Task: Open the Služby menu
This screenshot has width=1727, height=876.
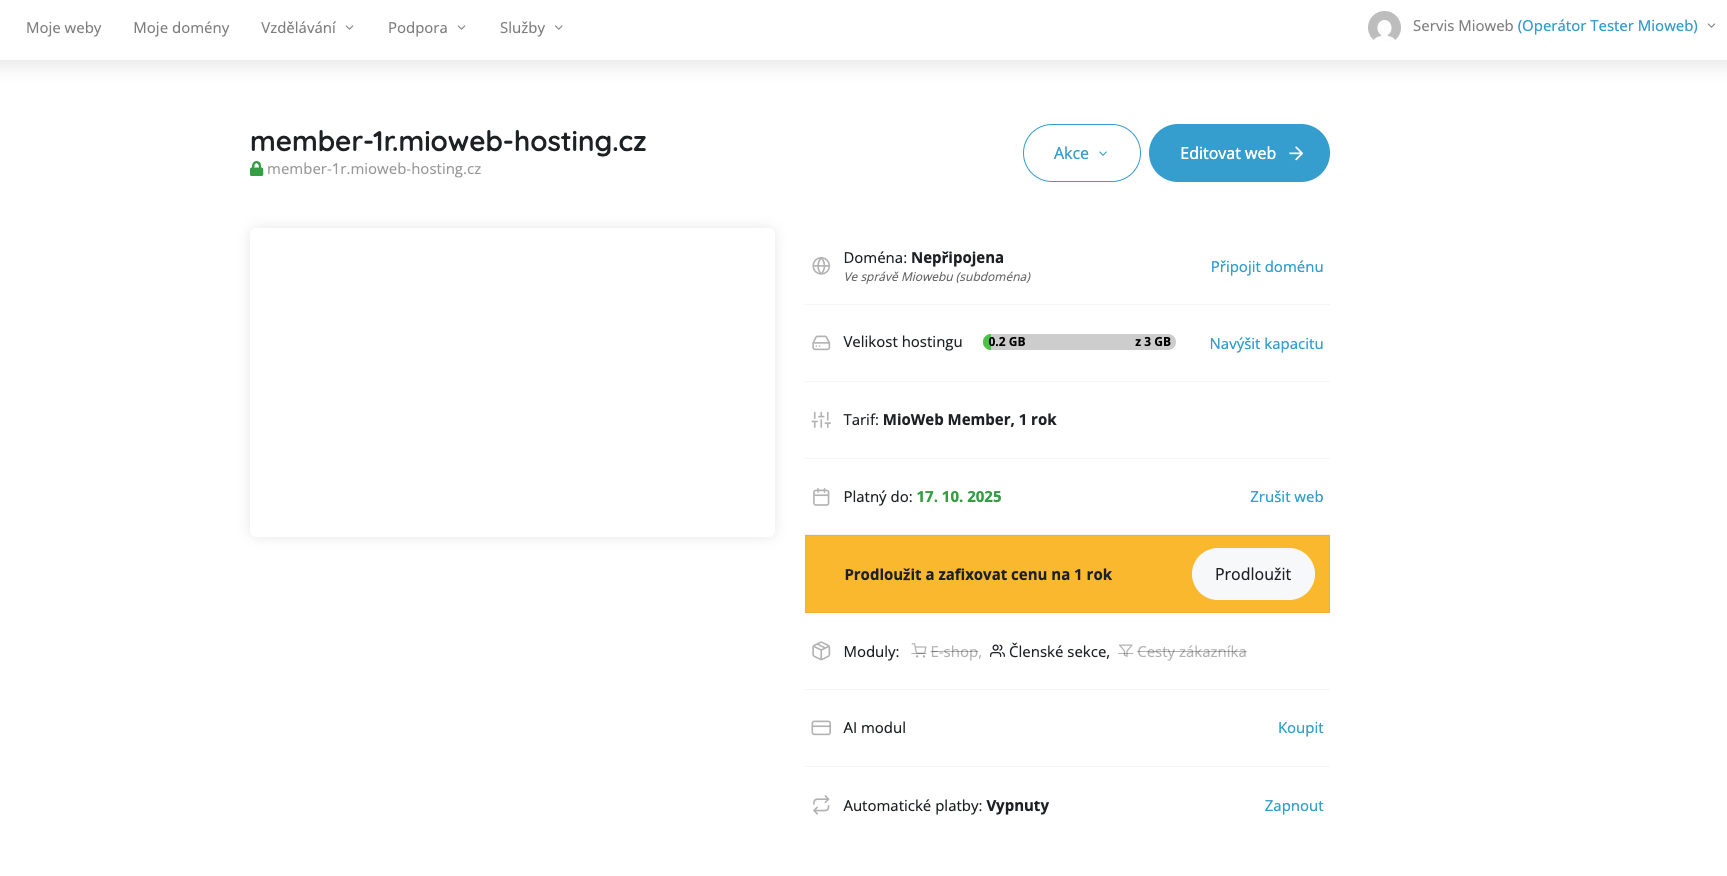Action: (531, 28)
